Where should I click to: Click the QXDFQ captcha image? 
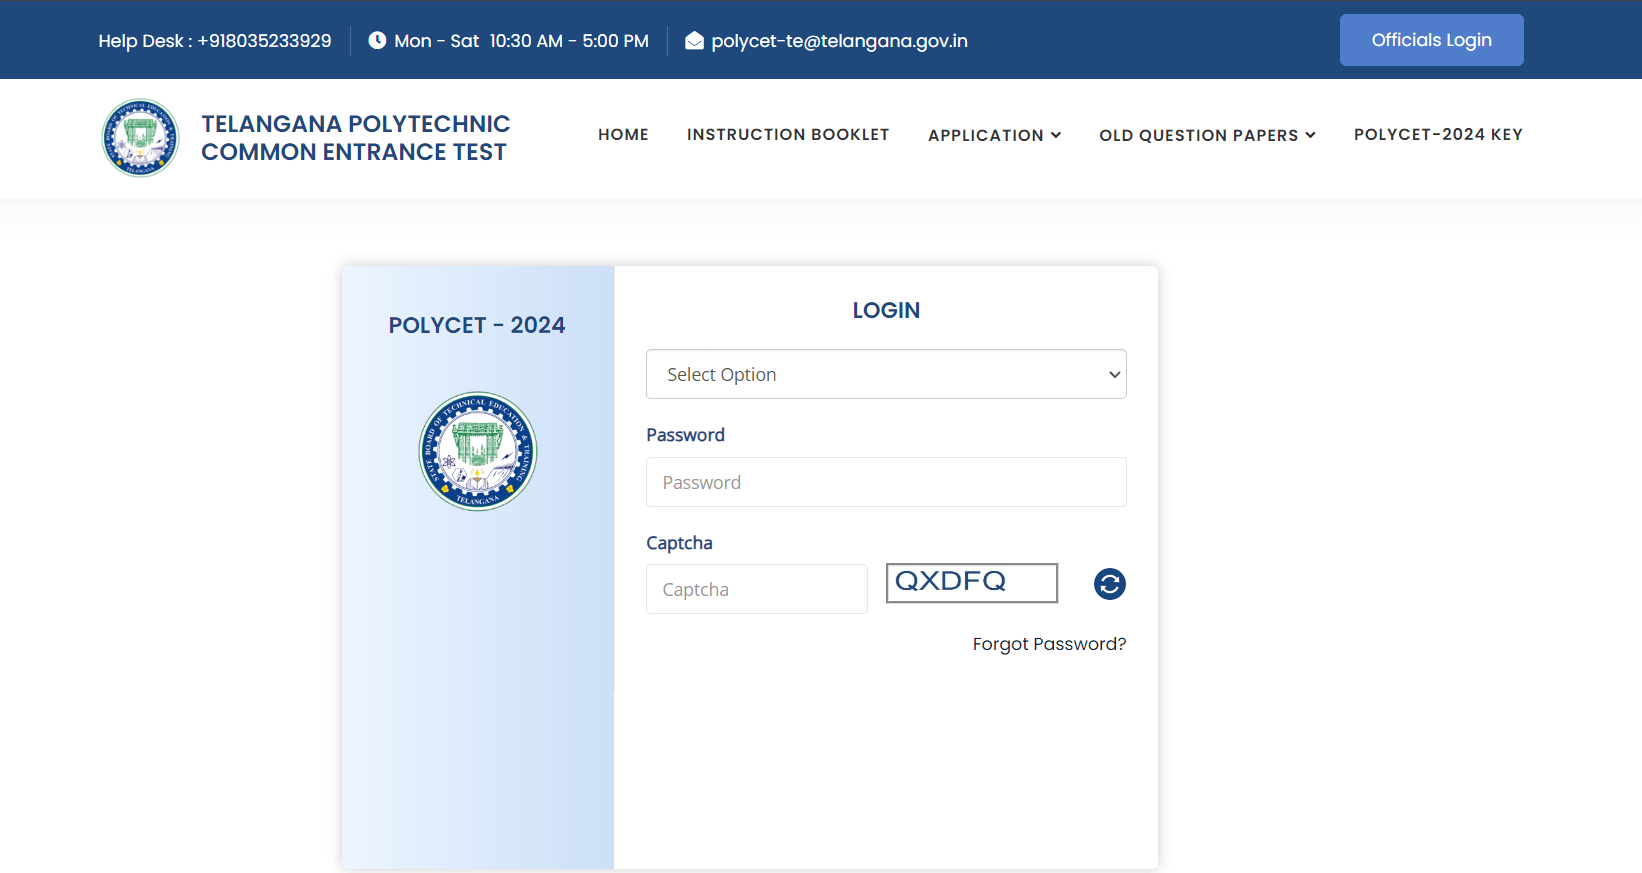pyautogui.click(x=971, y=583)
